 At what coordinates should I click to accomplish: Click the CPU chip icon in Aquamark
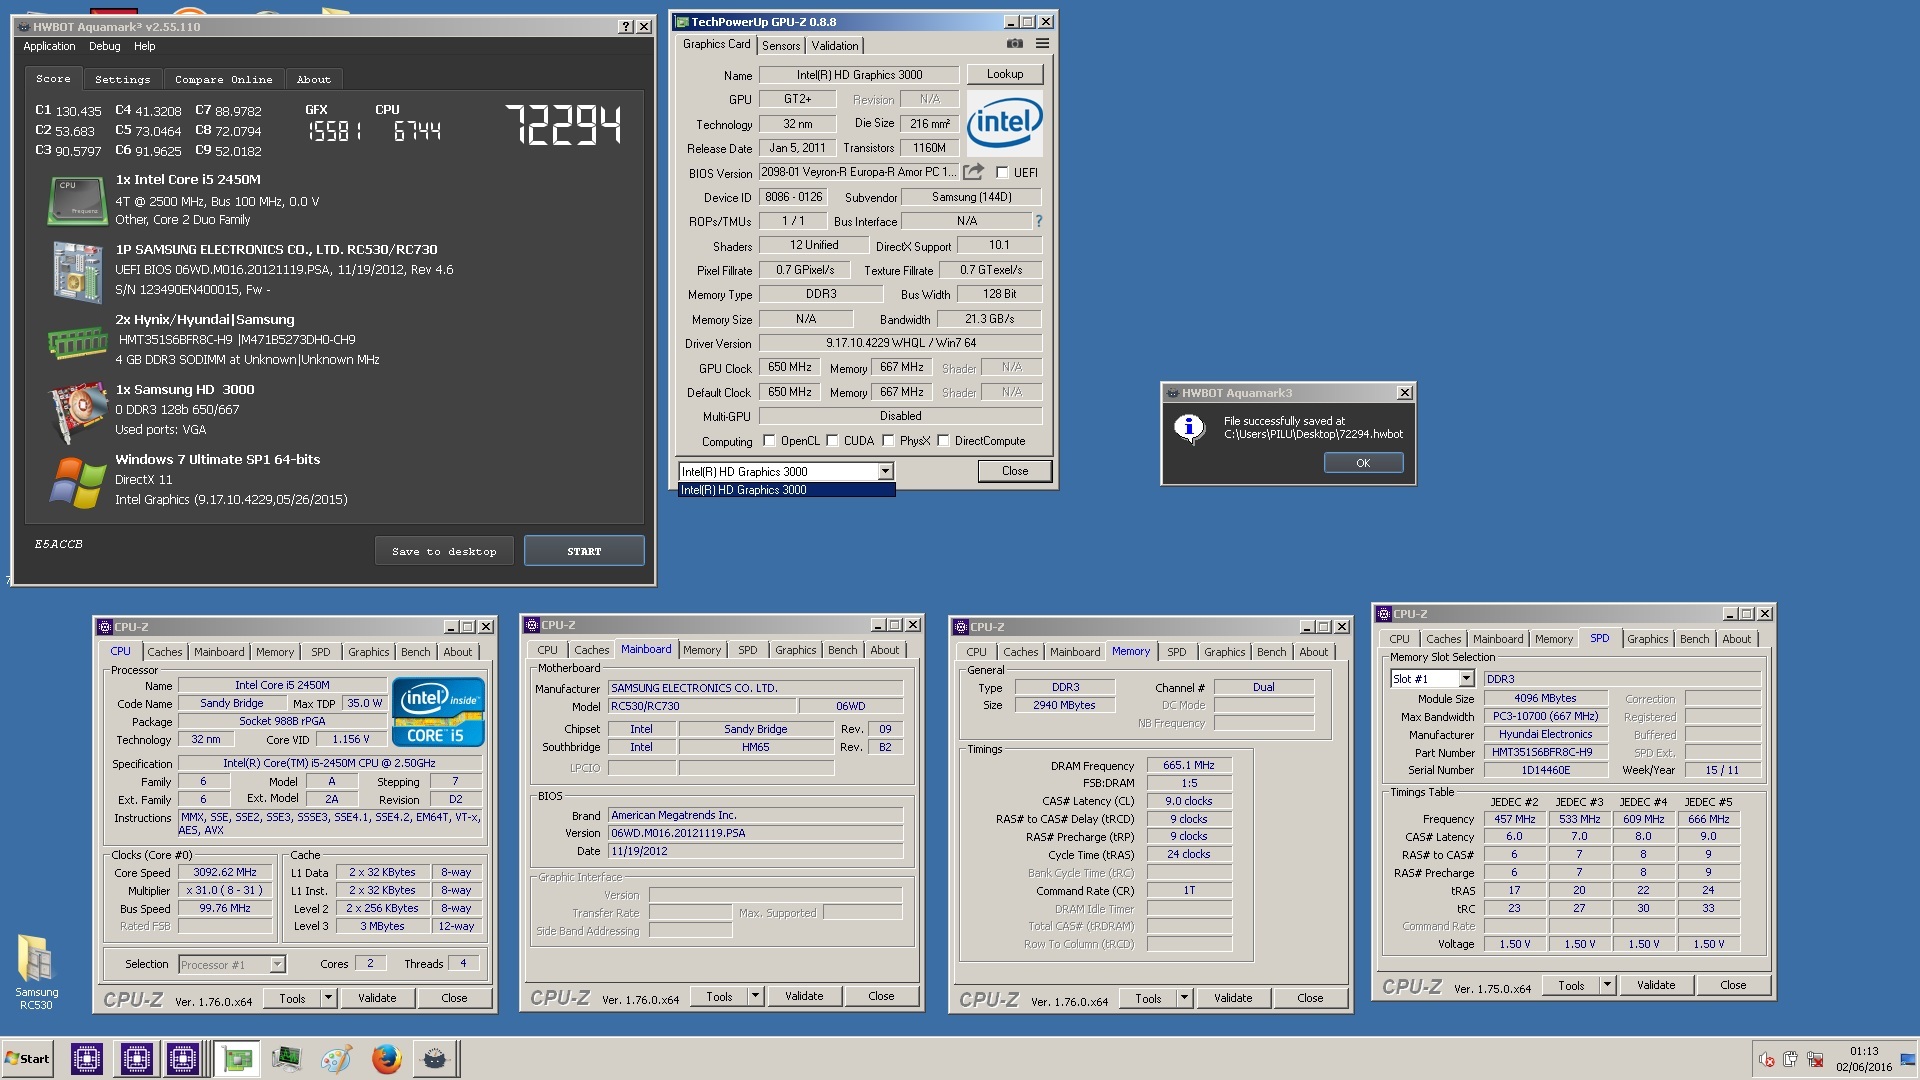78,200
